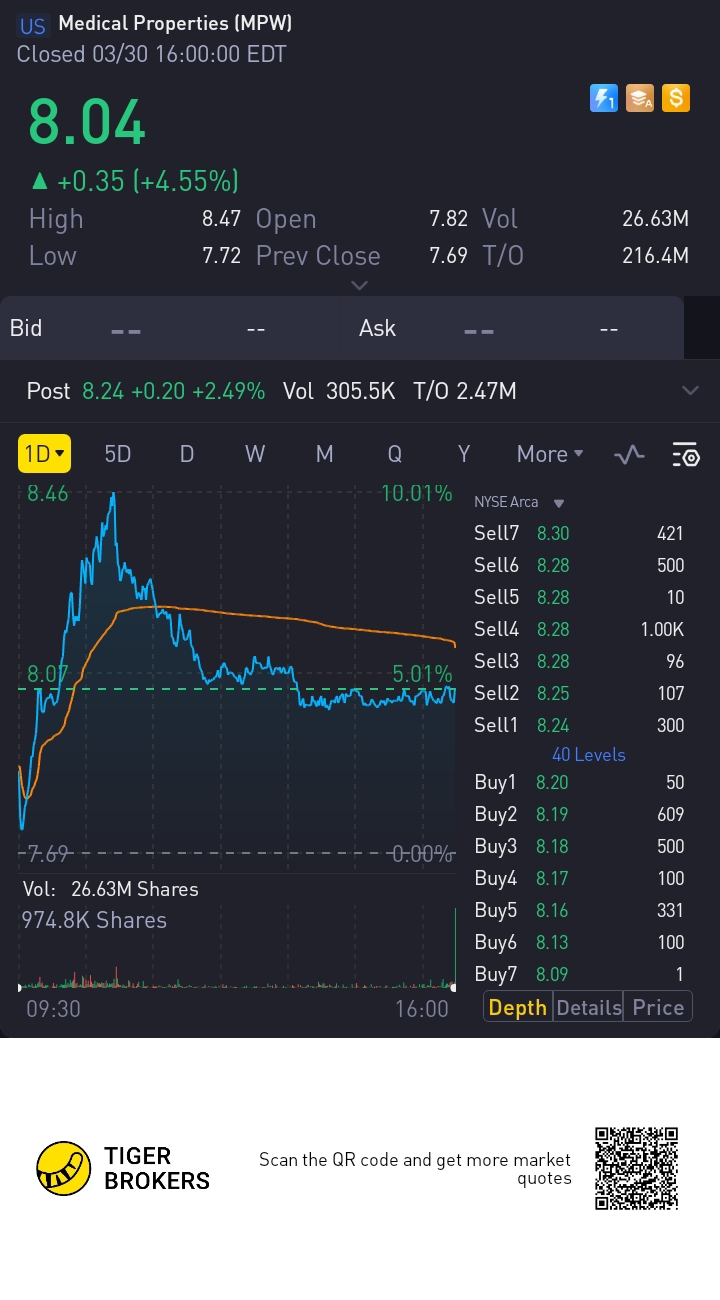Viewport: 720px width, 1300px height.
Task: Tap the blue lightning bolt badge icon
Action: tap(604, 98)
